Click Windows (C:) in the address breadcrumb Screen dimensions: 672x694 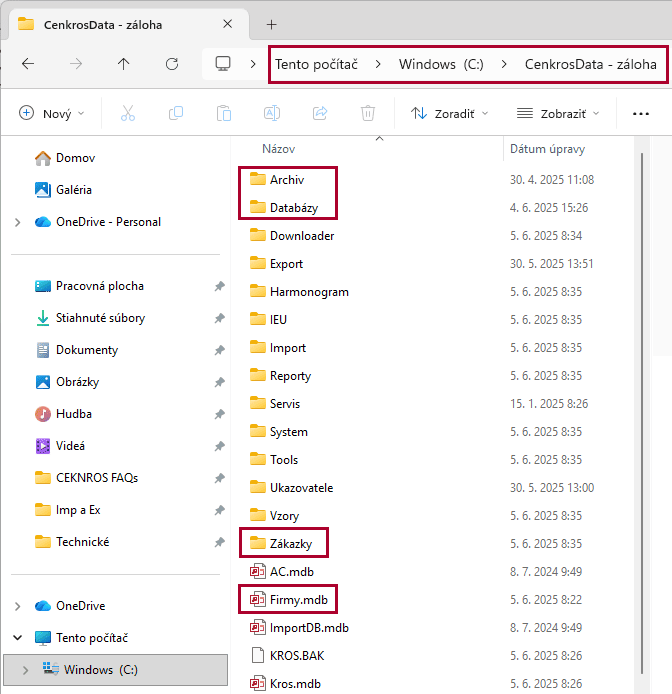pos(441,64)
